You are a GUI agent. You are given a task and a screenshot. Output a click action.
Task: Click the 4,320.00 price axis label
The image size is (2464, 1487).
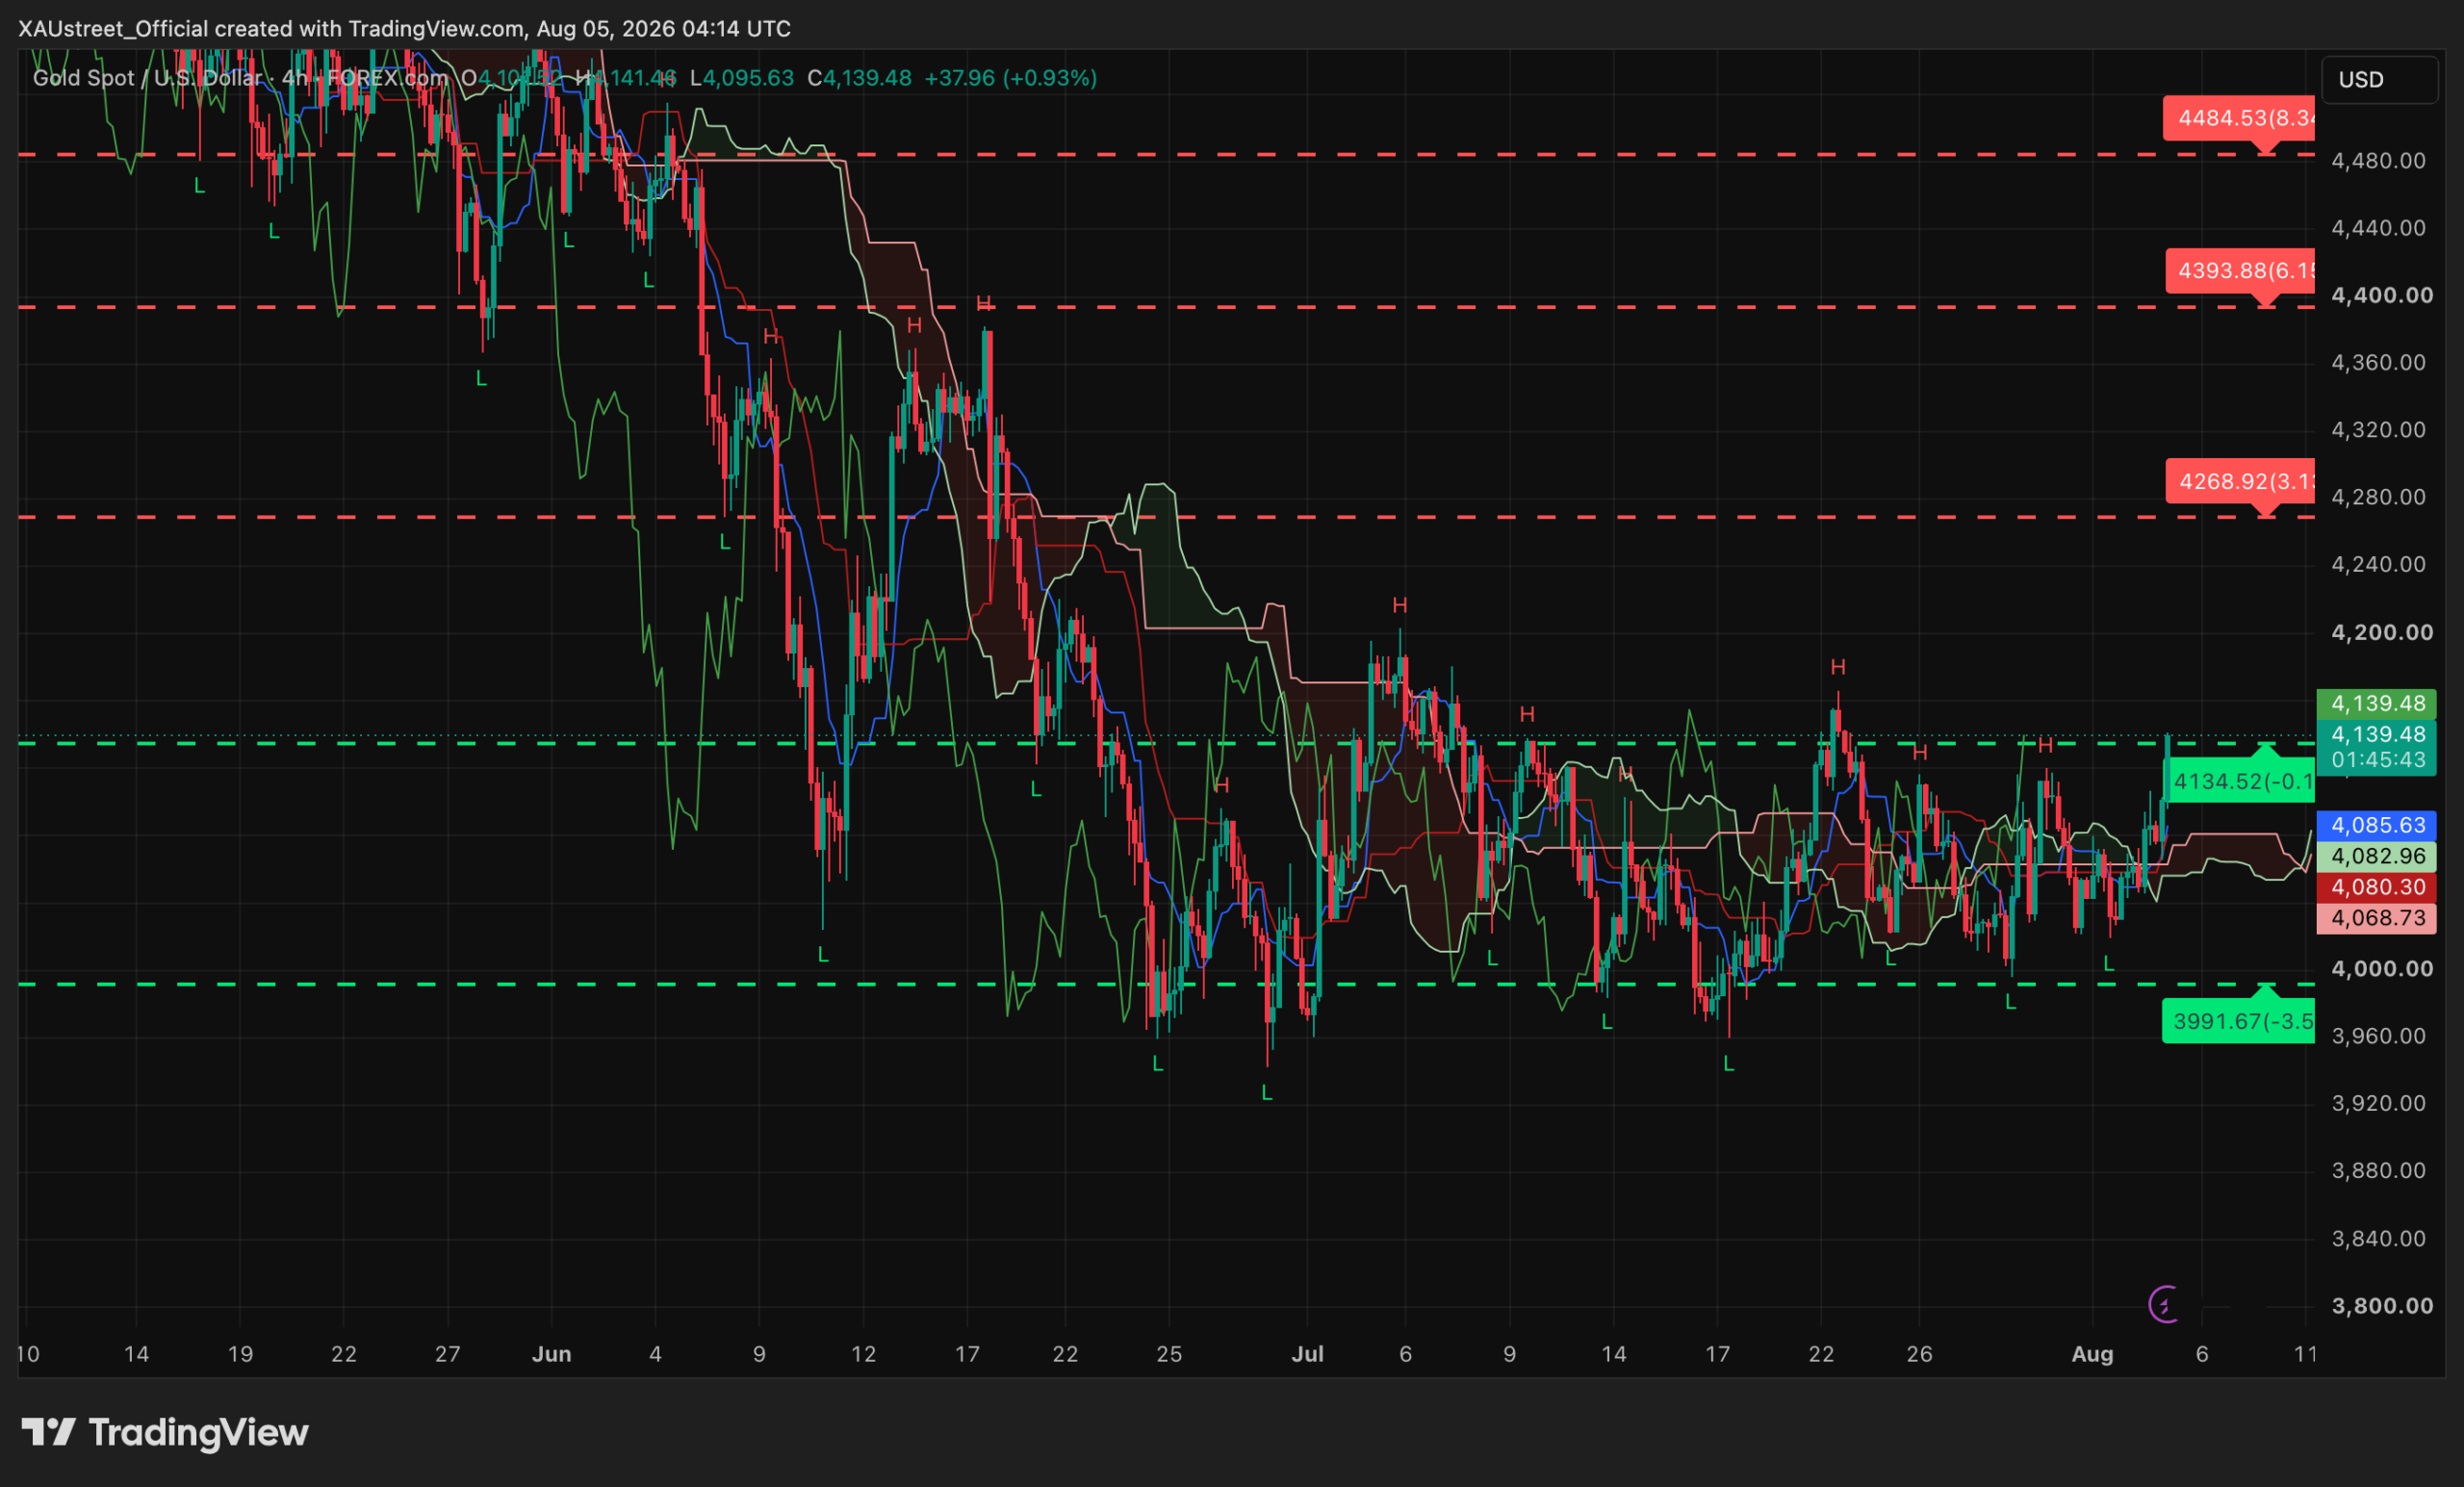[x=2378, y=430]
